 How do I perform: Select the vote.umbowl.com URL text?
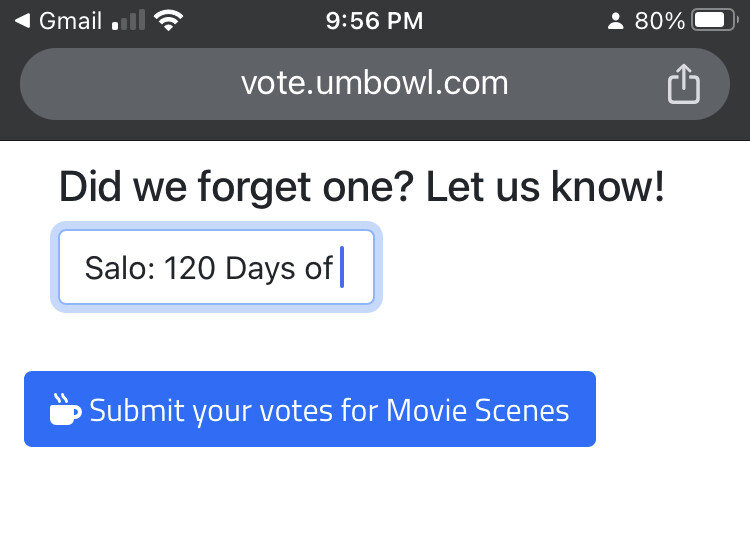[x=375, y=83]
